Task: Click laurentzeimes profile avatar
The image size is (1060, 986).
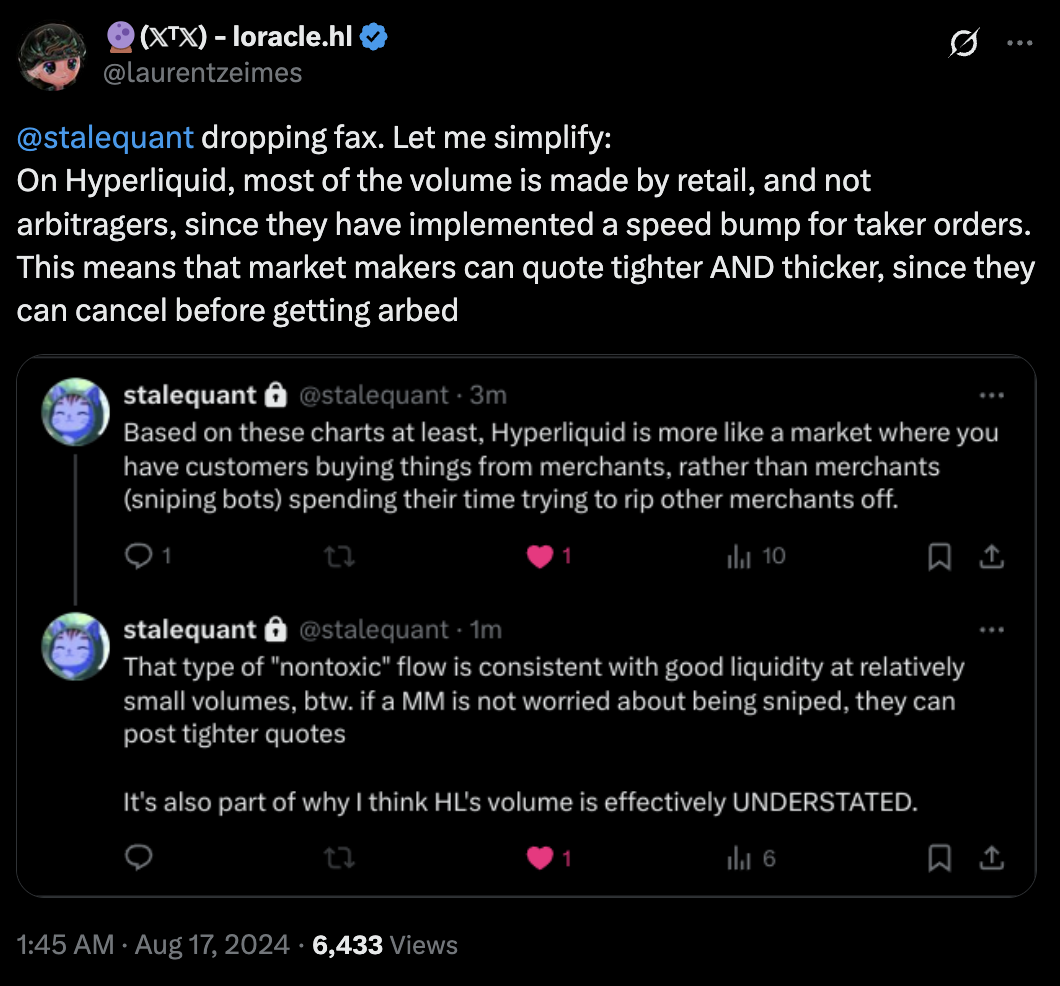Action: pyautogui.click(x=52, y=55)
